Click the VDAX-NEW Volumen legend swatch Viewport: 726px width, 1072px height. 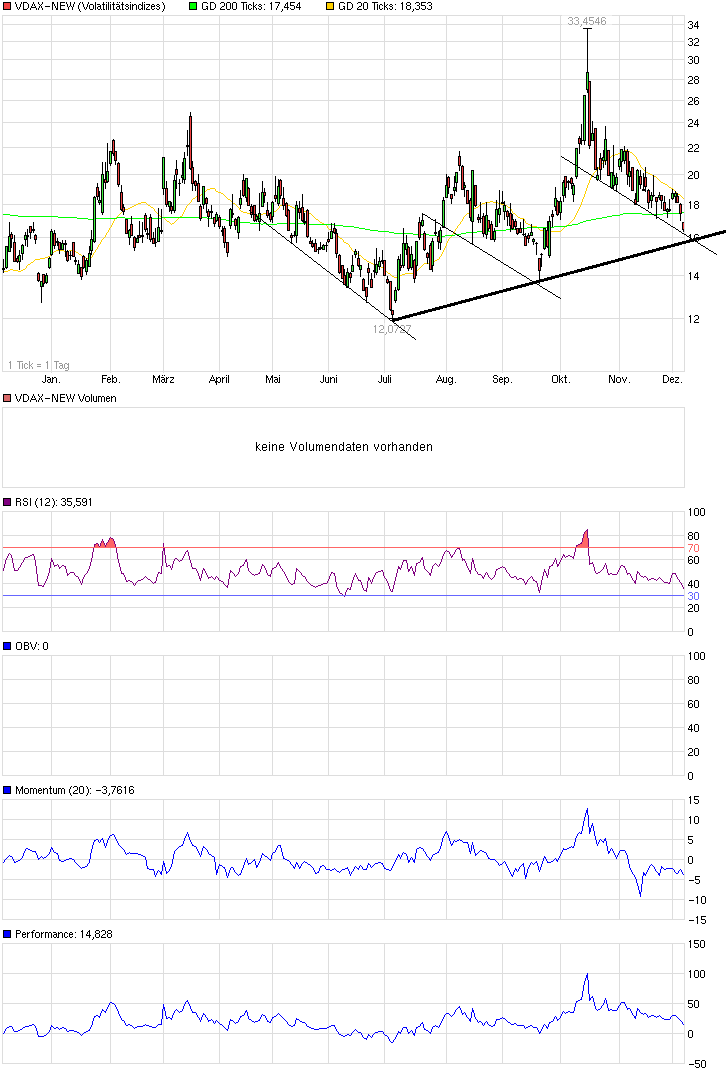point(7,398)
